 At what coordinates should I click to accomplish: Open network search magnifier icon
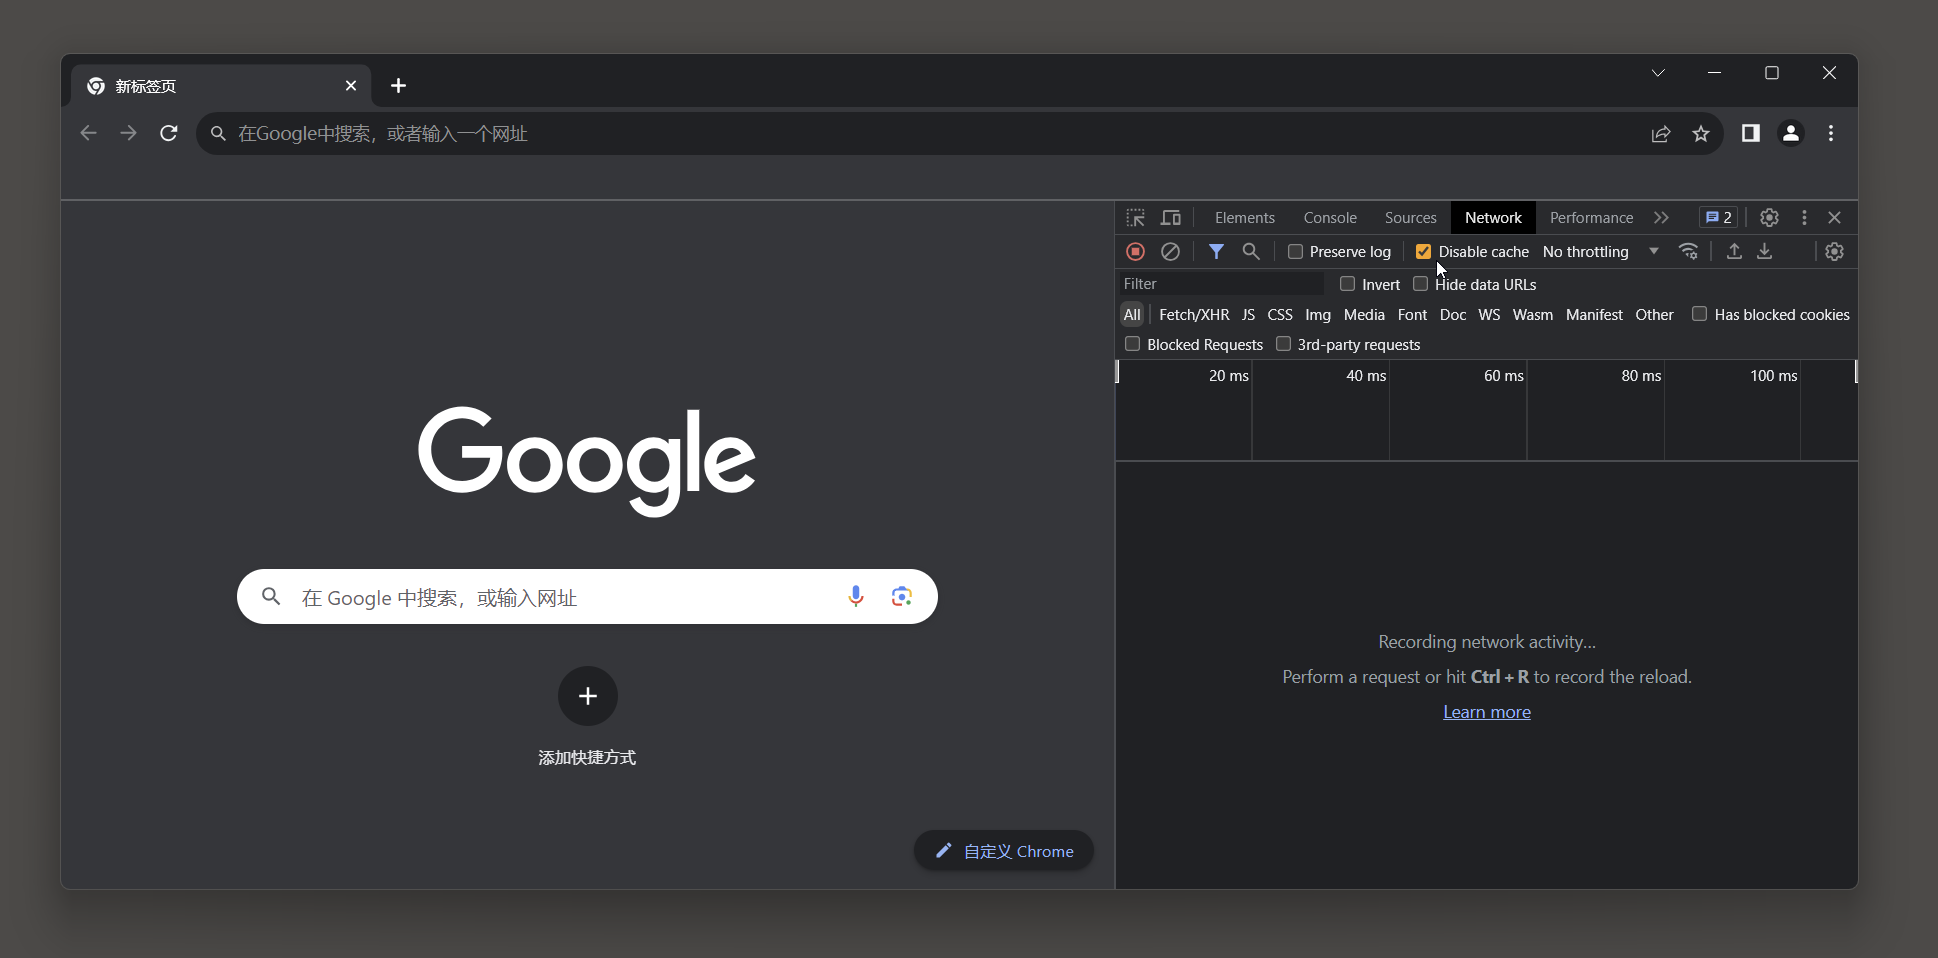coord(1251,251)
